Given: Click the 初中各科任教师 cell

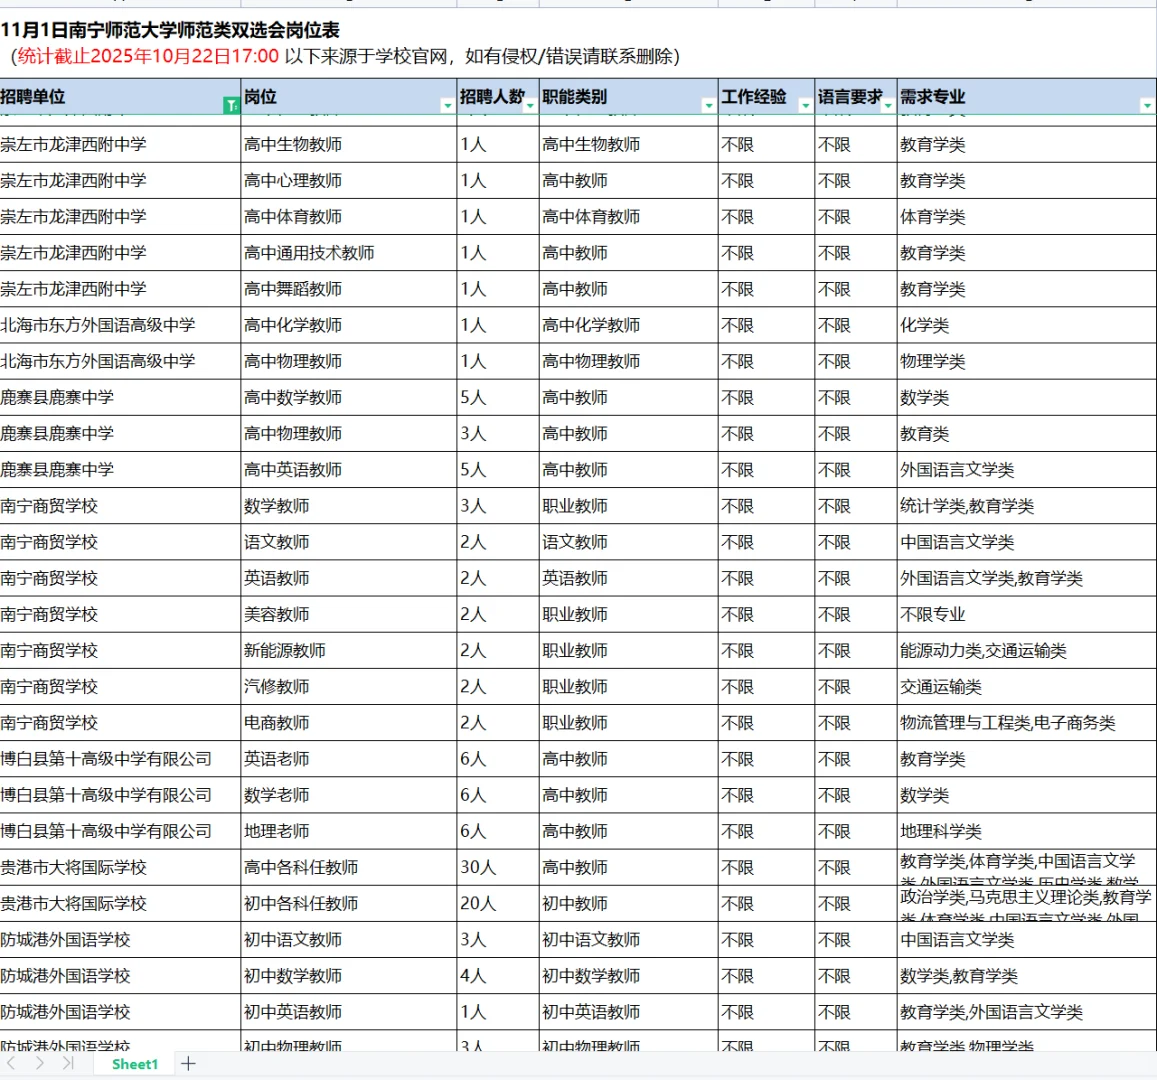Looking at the screenshot, I should pos(348,904).
